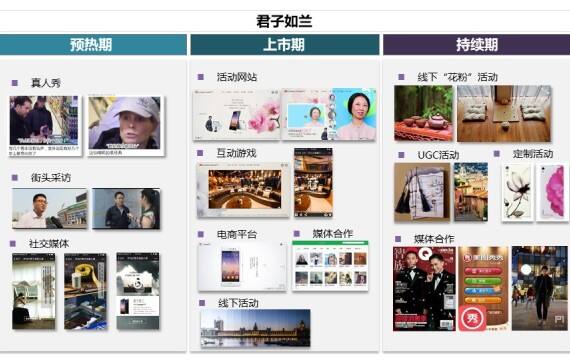Open custom phone case with ink lotus
570x360 pixels.
518,192
